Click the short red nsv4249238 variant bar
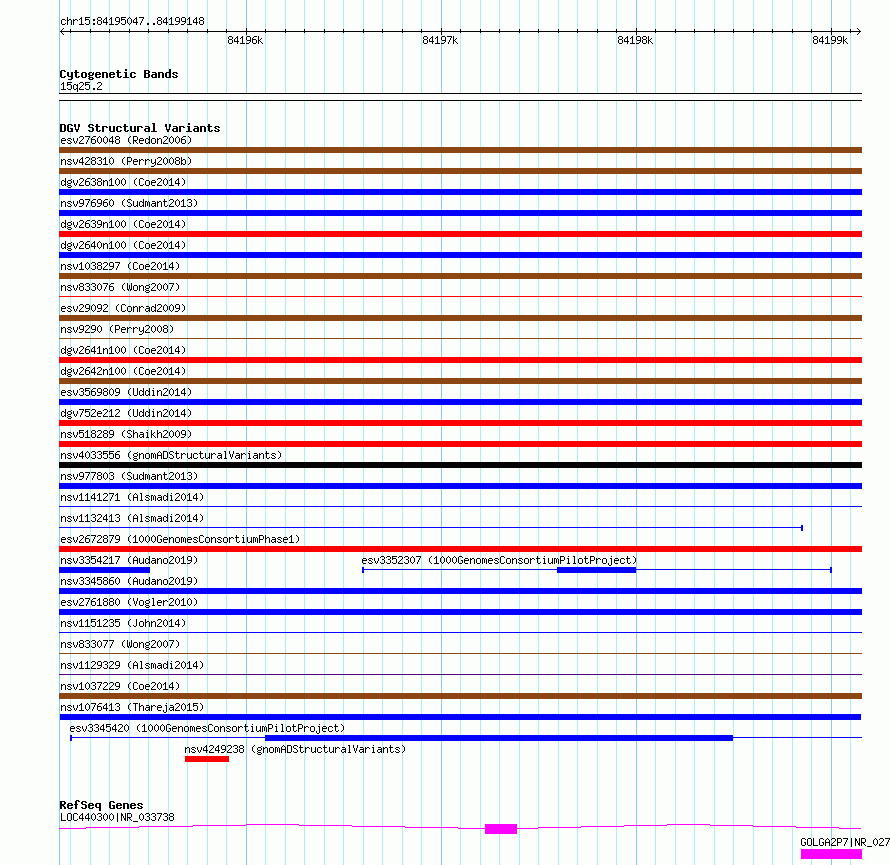The height and width of the screenshot is (865, 890). click(x=207, y=759)
